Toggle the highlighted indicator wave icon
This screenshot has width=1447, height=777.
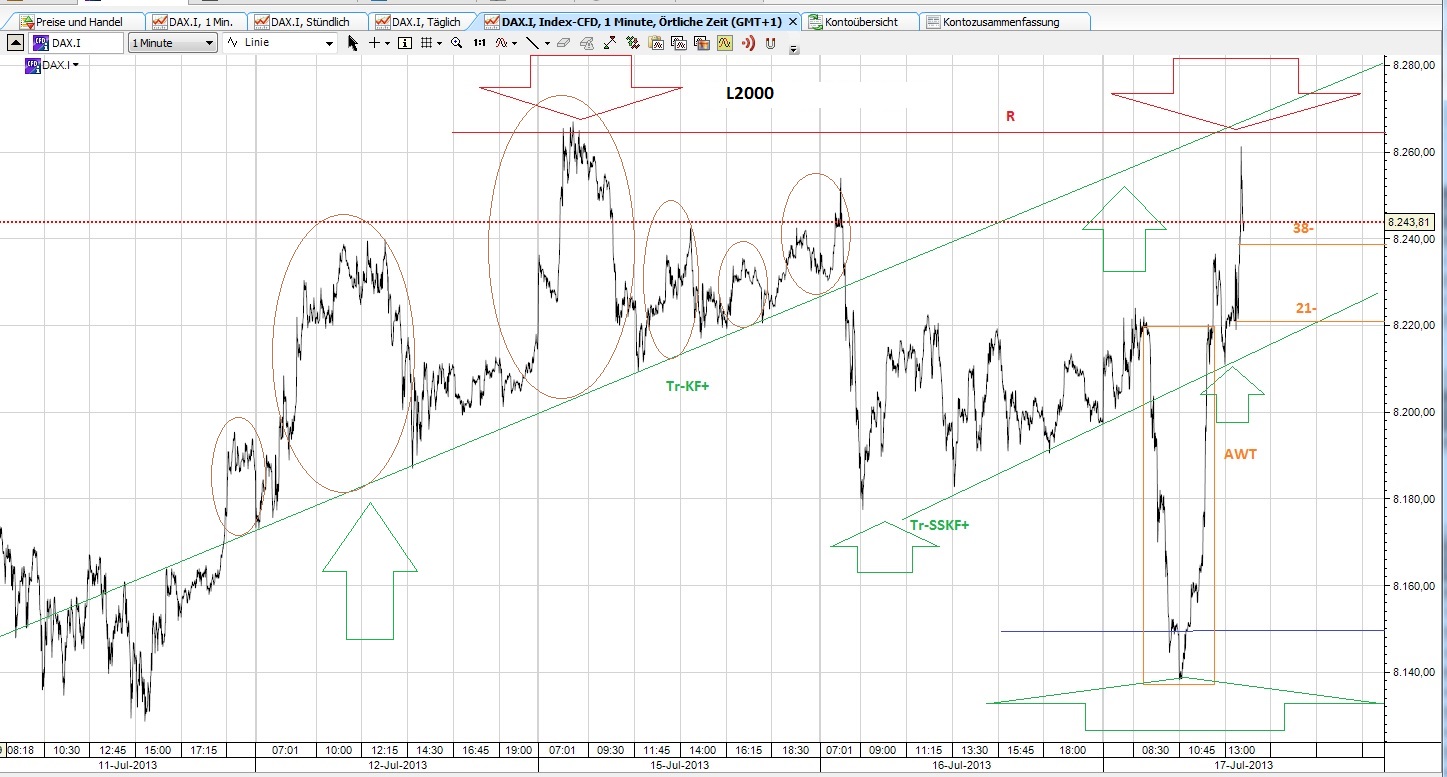(x=725, y=44)
